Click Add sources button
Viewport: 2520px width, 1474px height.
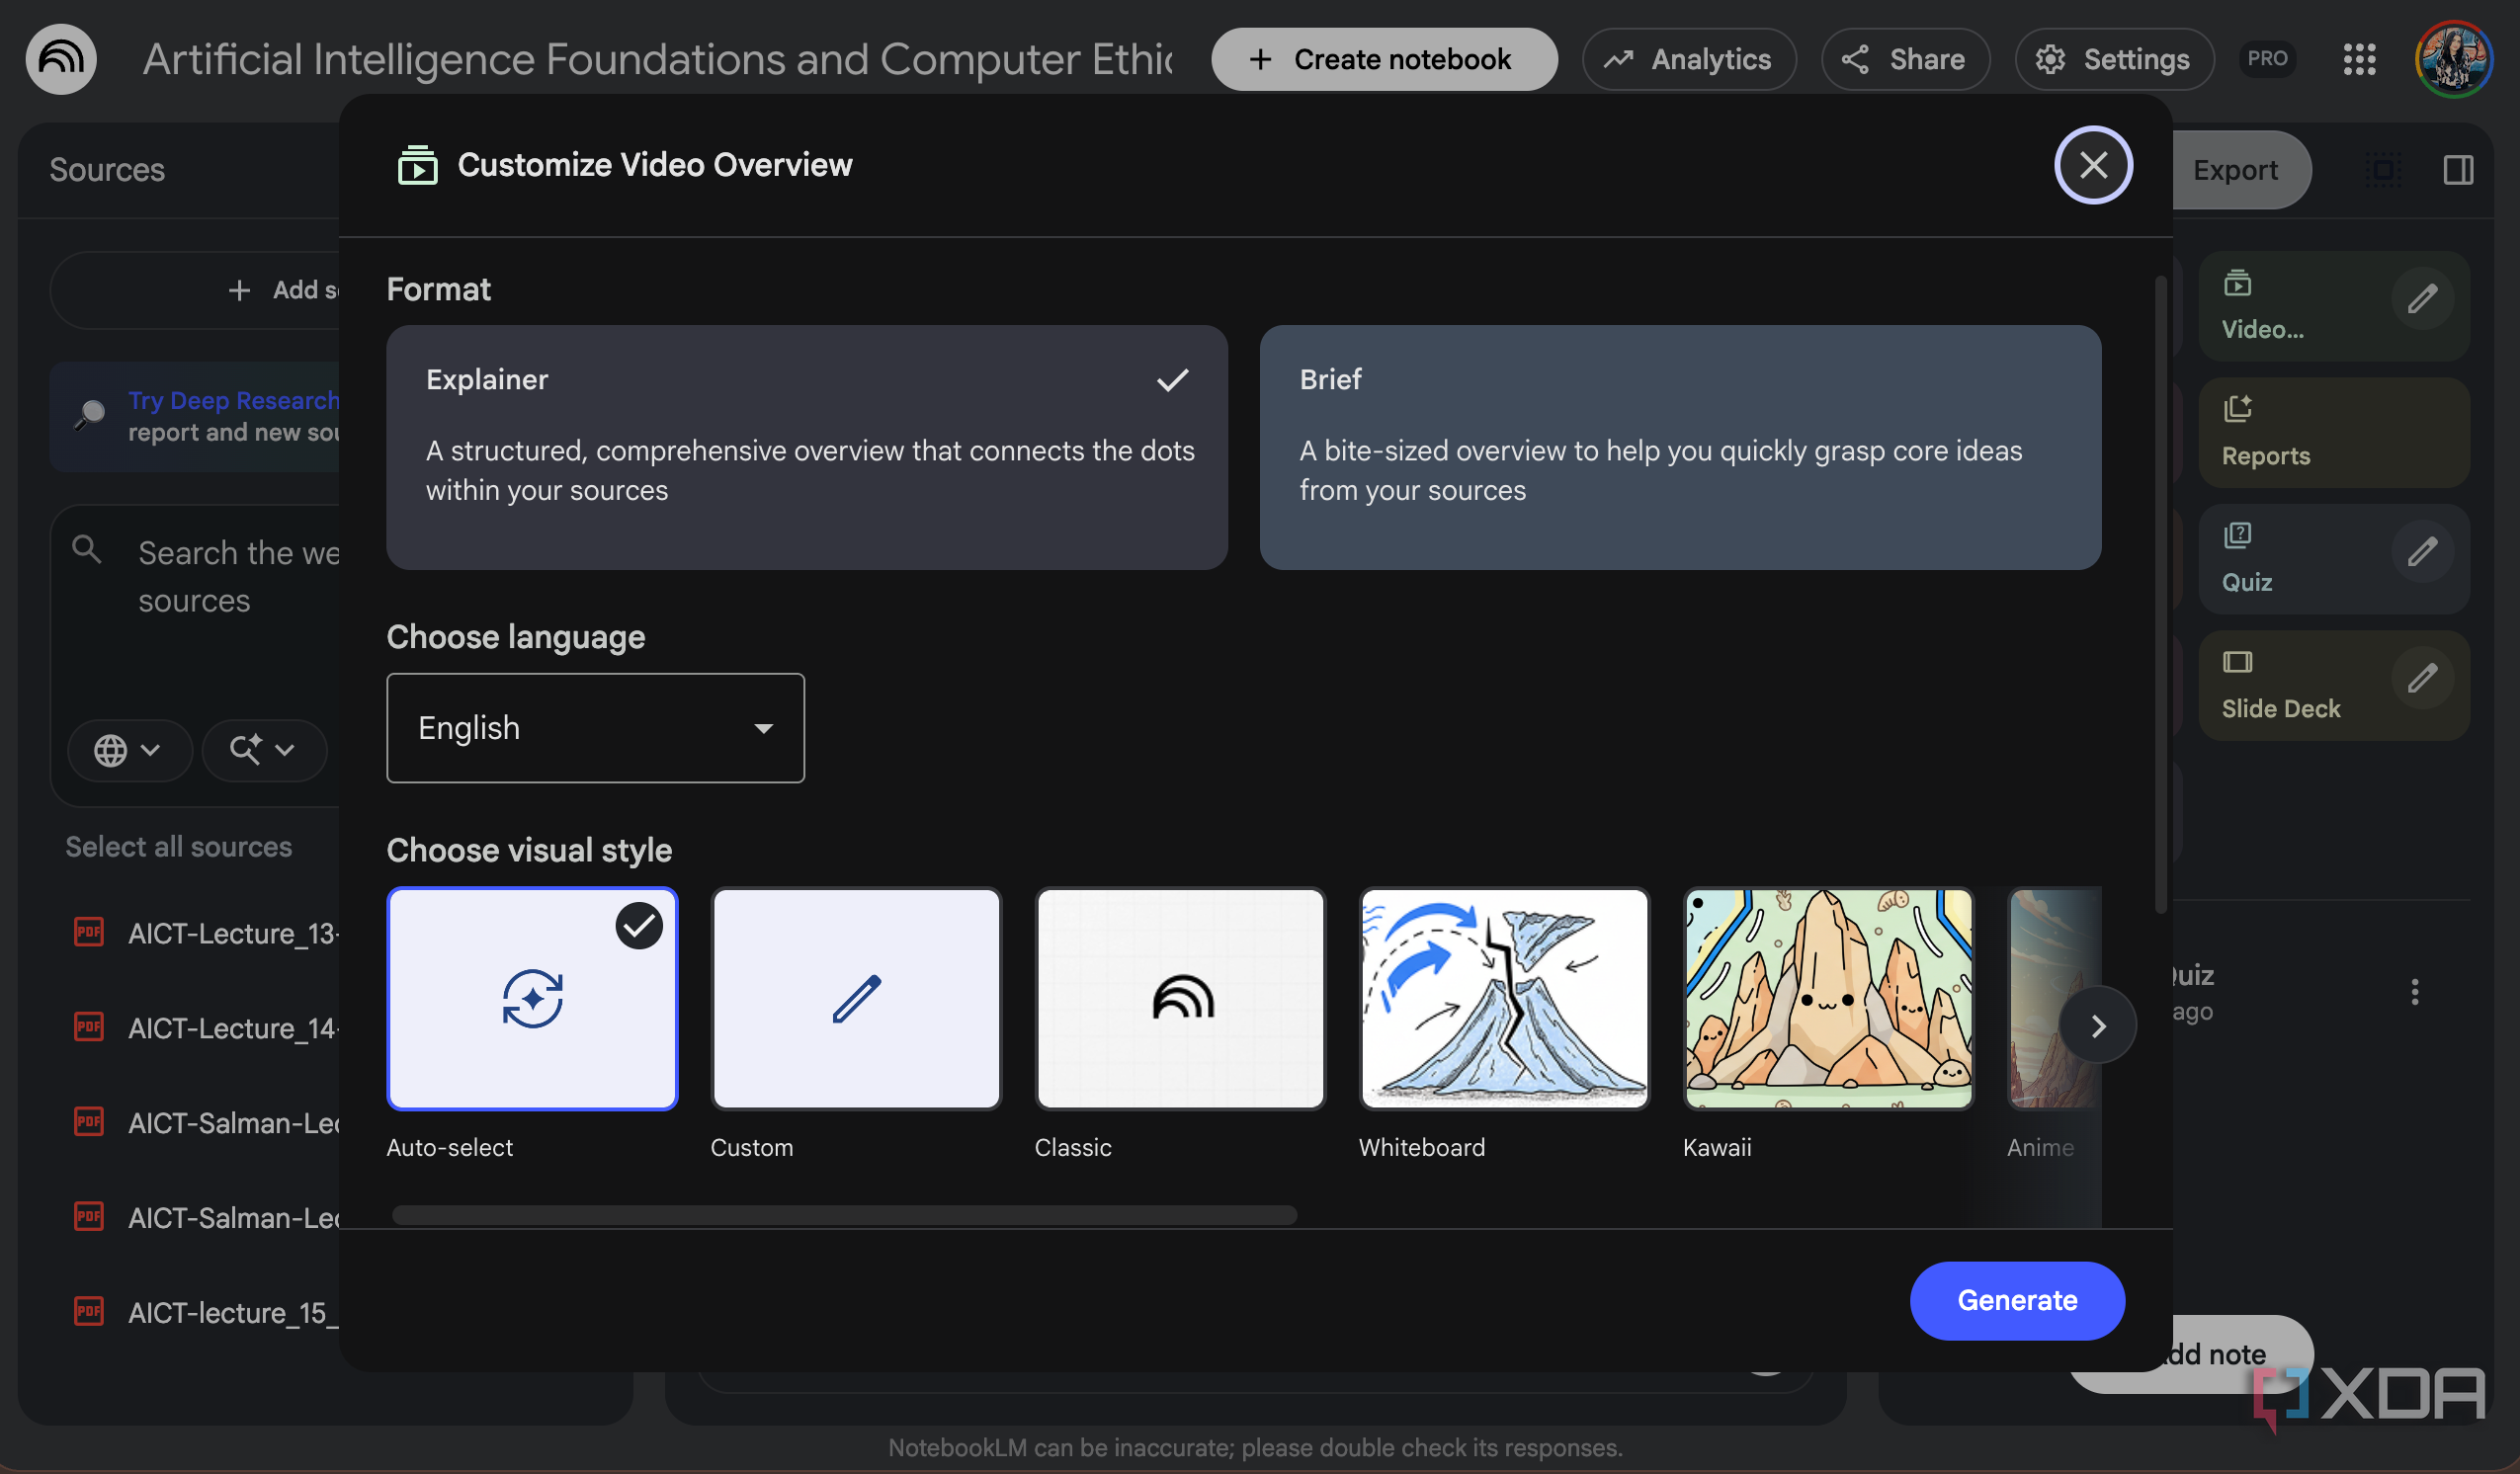click(195, 290)
